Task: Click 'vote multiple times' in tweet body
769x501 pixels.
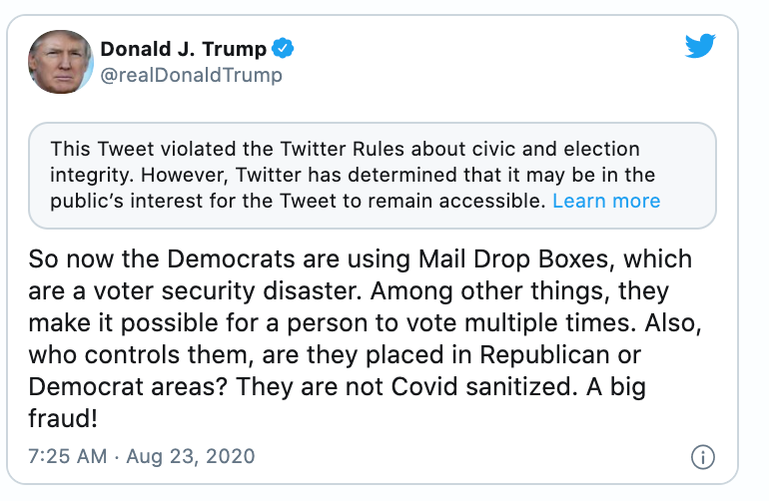Action: point(513,323)
